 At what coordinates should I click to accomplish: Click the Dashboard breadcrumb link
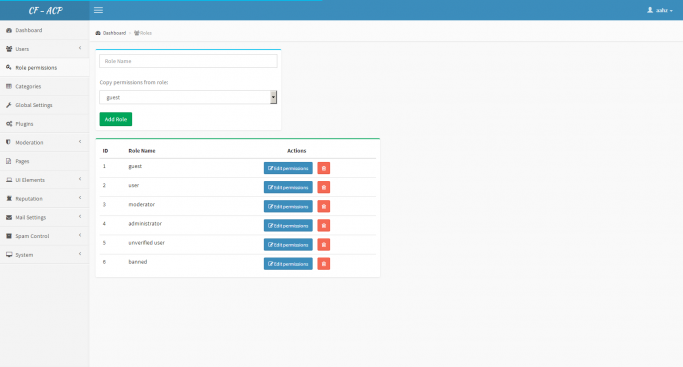pos(114,33)
